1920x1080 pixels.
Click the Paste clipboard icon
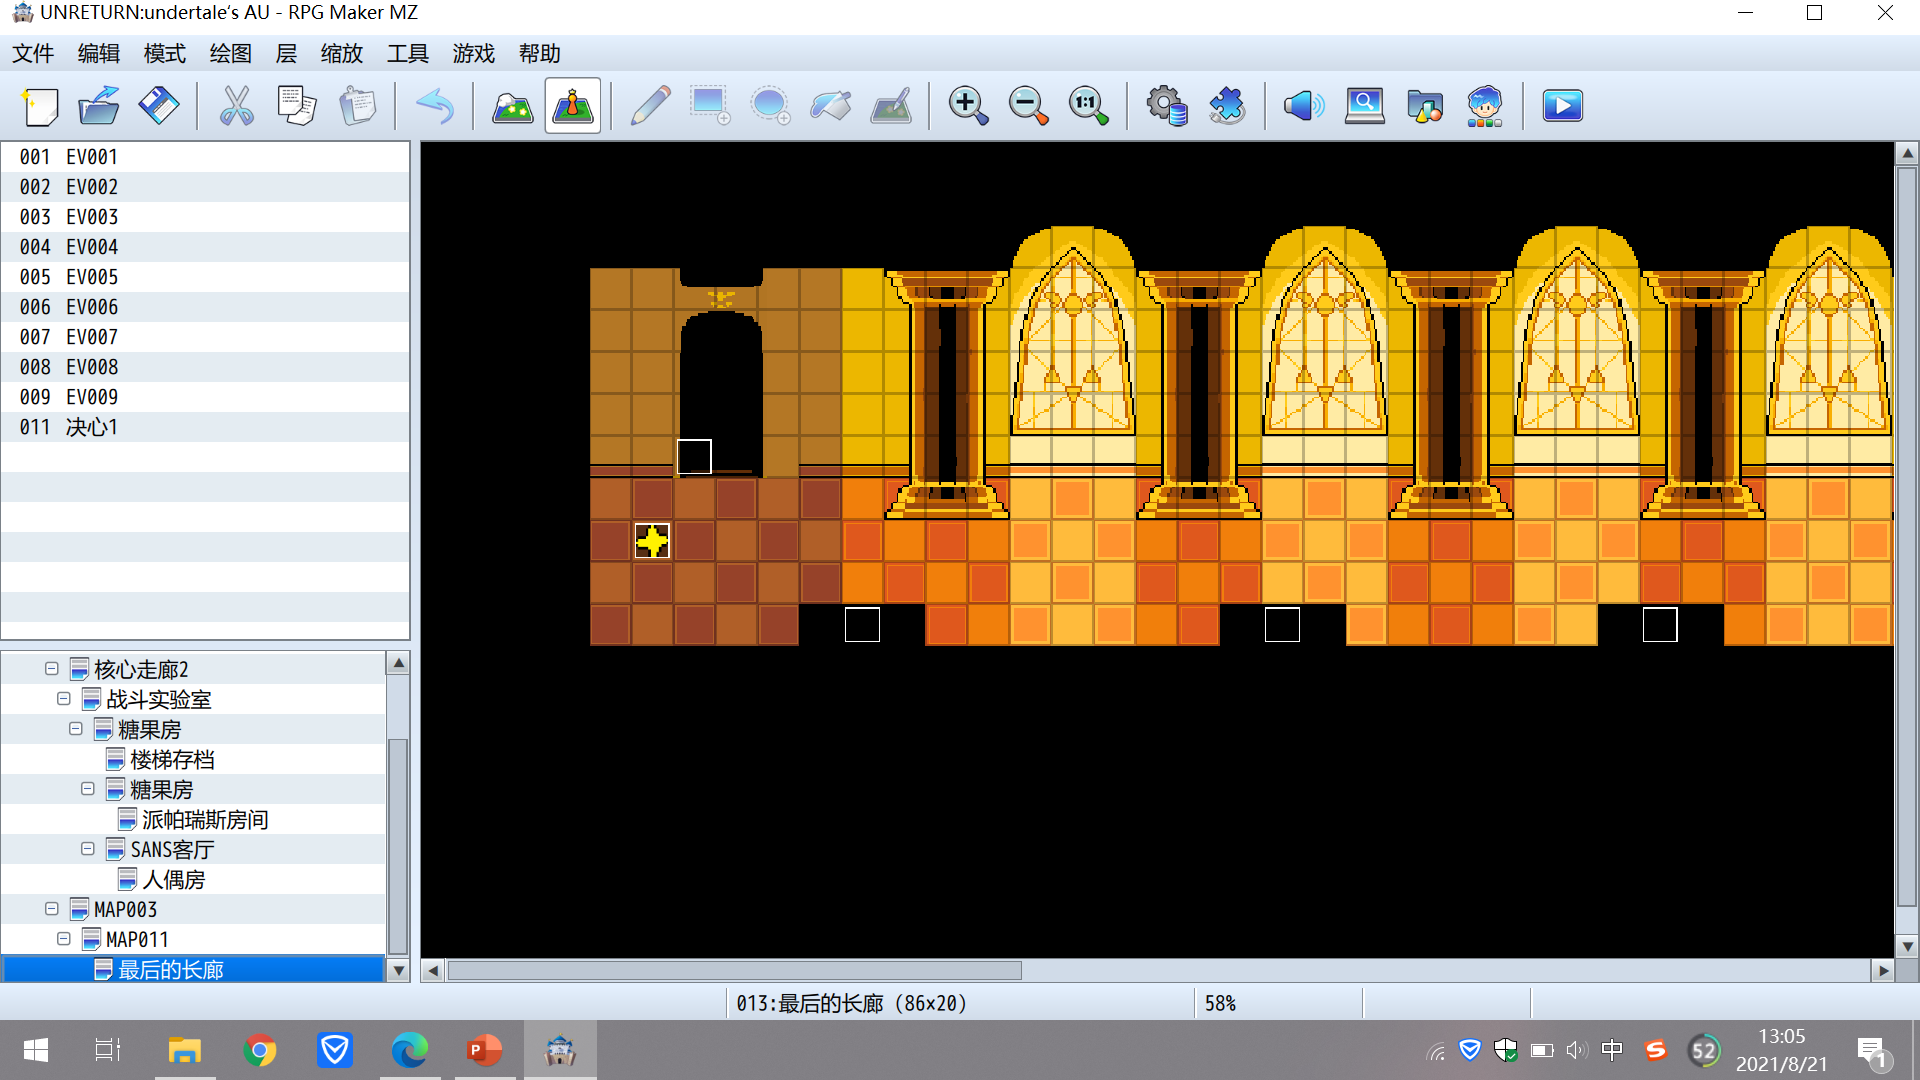pos(357,105)
